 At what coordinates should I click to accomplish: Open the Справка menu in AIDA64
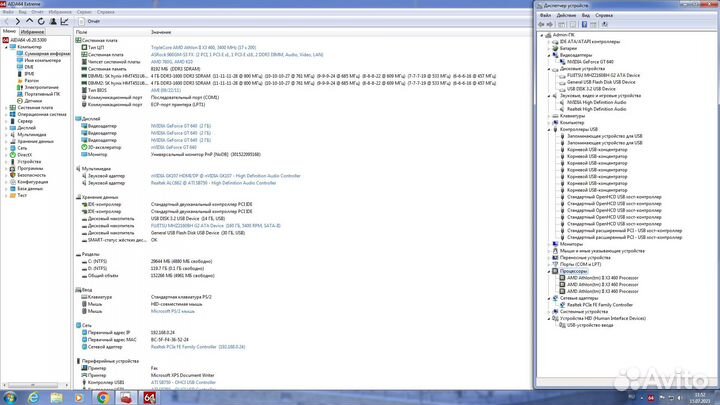click(106, 12)
